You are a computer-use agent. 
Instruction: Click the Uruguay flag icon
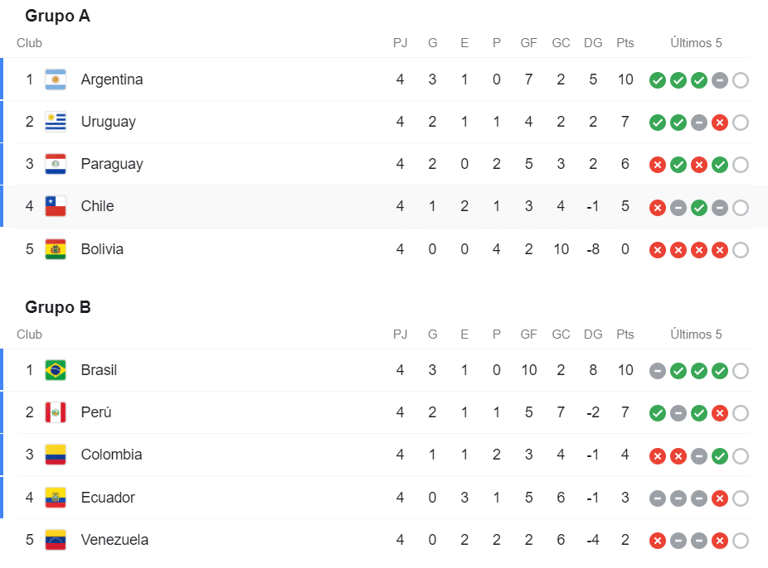point(55,121)
